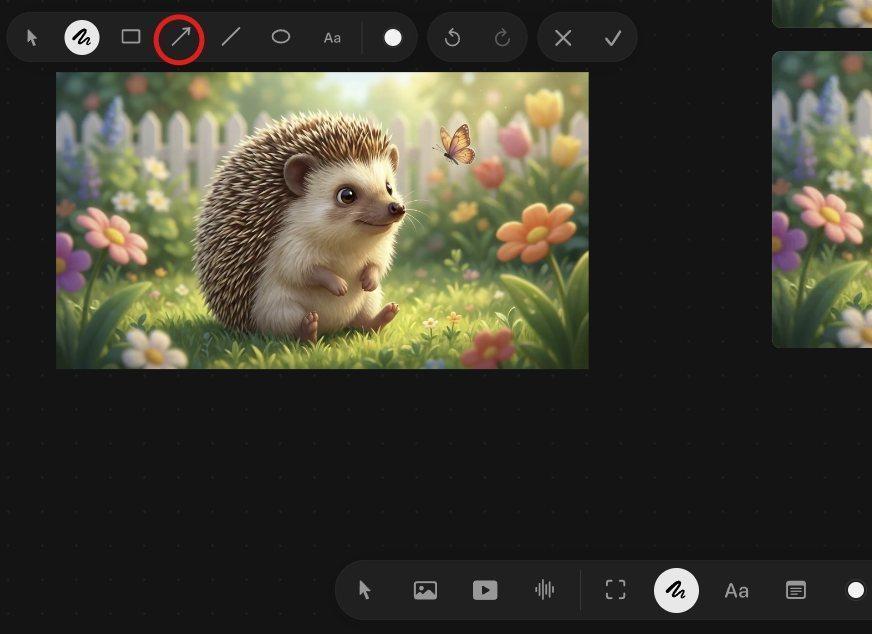
Task: Click the hedgehog image on the canvas
Action: 322,220
